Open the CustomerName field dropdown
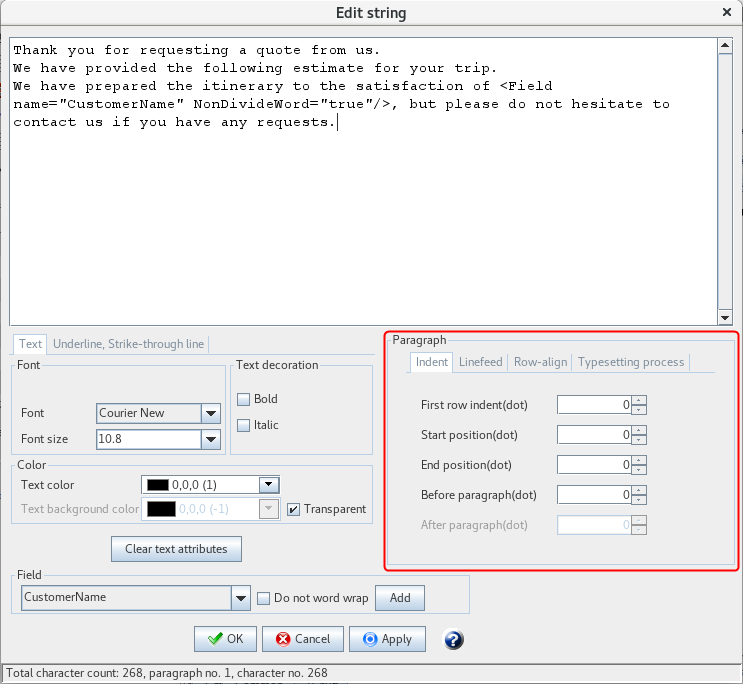This screenshot has height=684, width=743. [x=240, y=598]
